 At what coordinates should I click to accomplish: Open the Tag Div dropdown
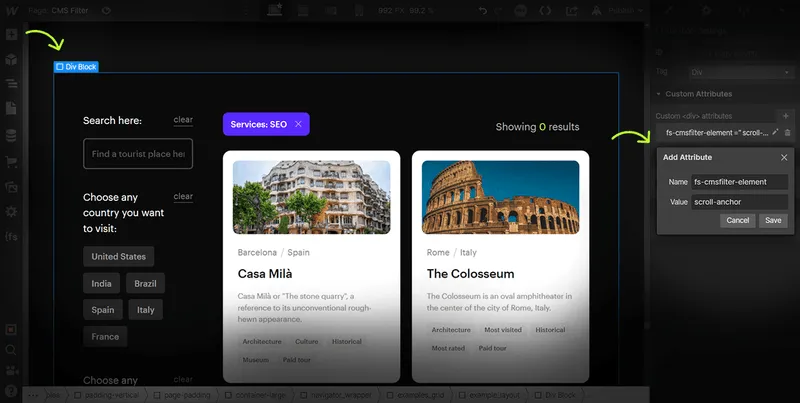click(x=740, y=72)
